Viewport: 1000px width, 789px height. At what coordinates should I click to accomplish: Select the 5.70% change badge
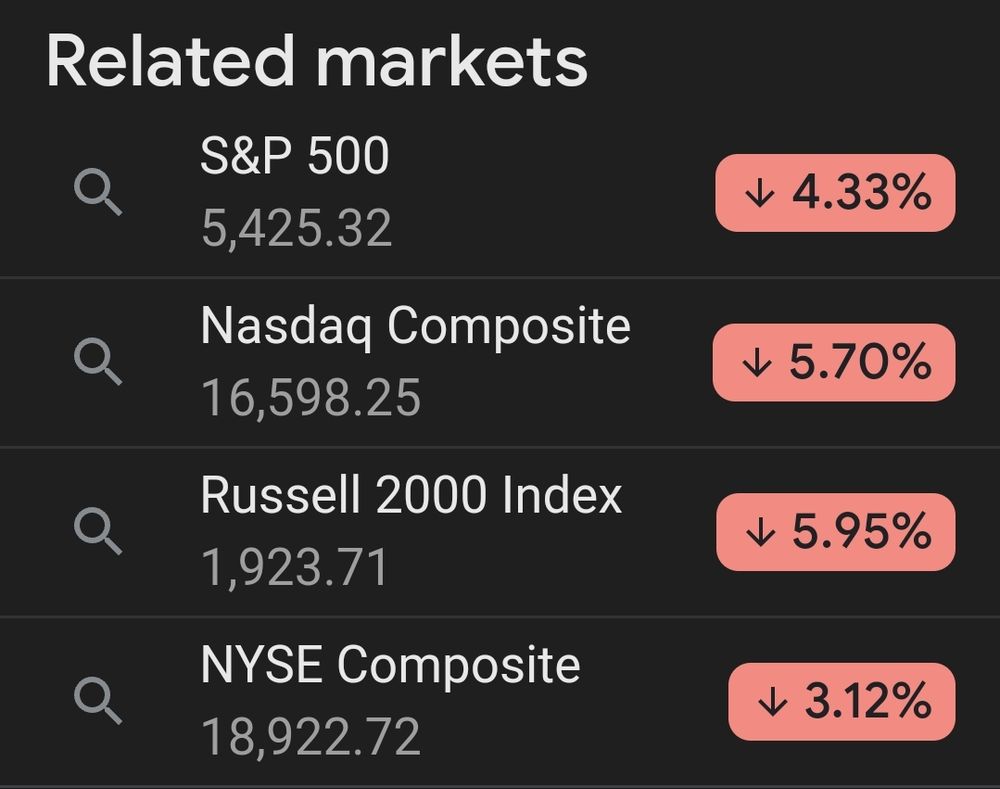tap(834, 362)
